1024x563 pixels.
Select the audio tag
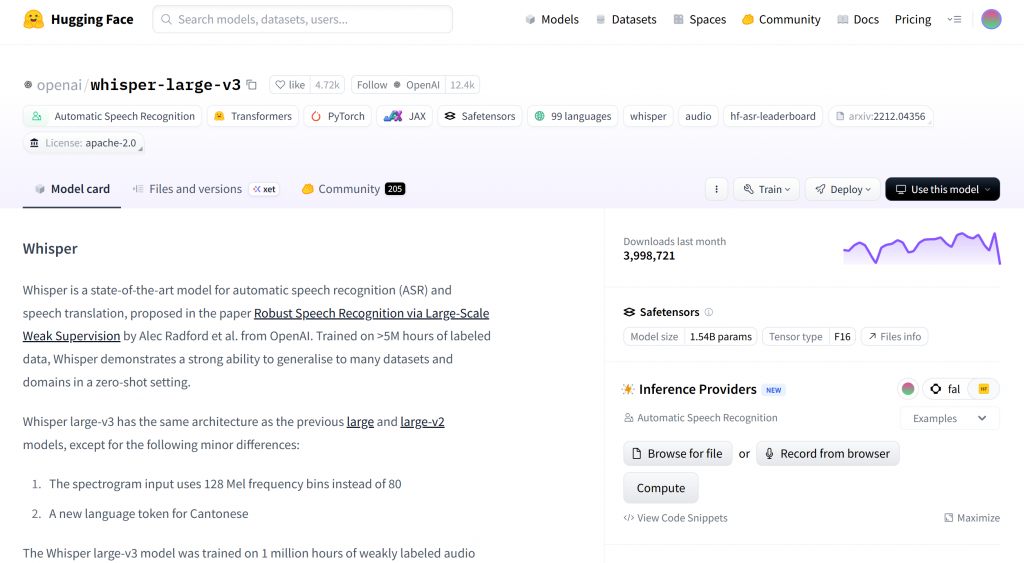[698, 116]
